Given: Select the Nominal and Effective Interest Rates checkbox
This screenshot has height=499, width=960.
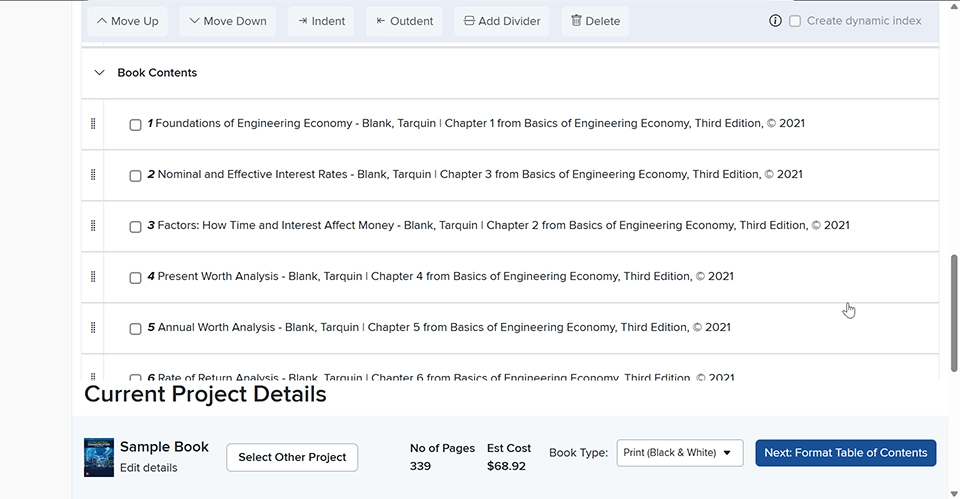Looking at the screenshot, I should tap(135, 176).
